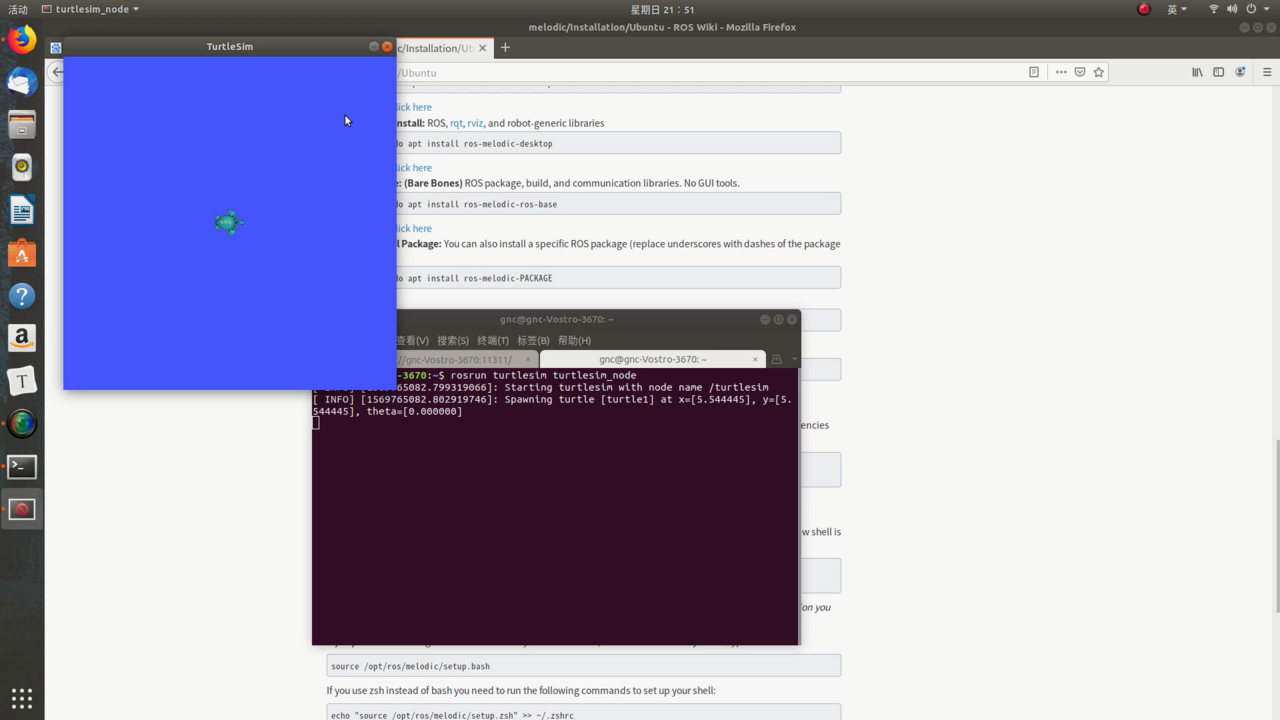Click the Wi-Fi indicator in the top bar
The image size is (1280, 720).
click(x=1214, y=9)
